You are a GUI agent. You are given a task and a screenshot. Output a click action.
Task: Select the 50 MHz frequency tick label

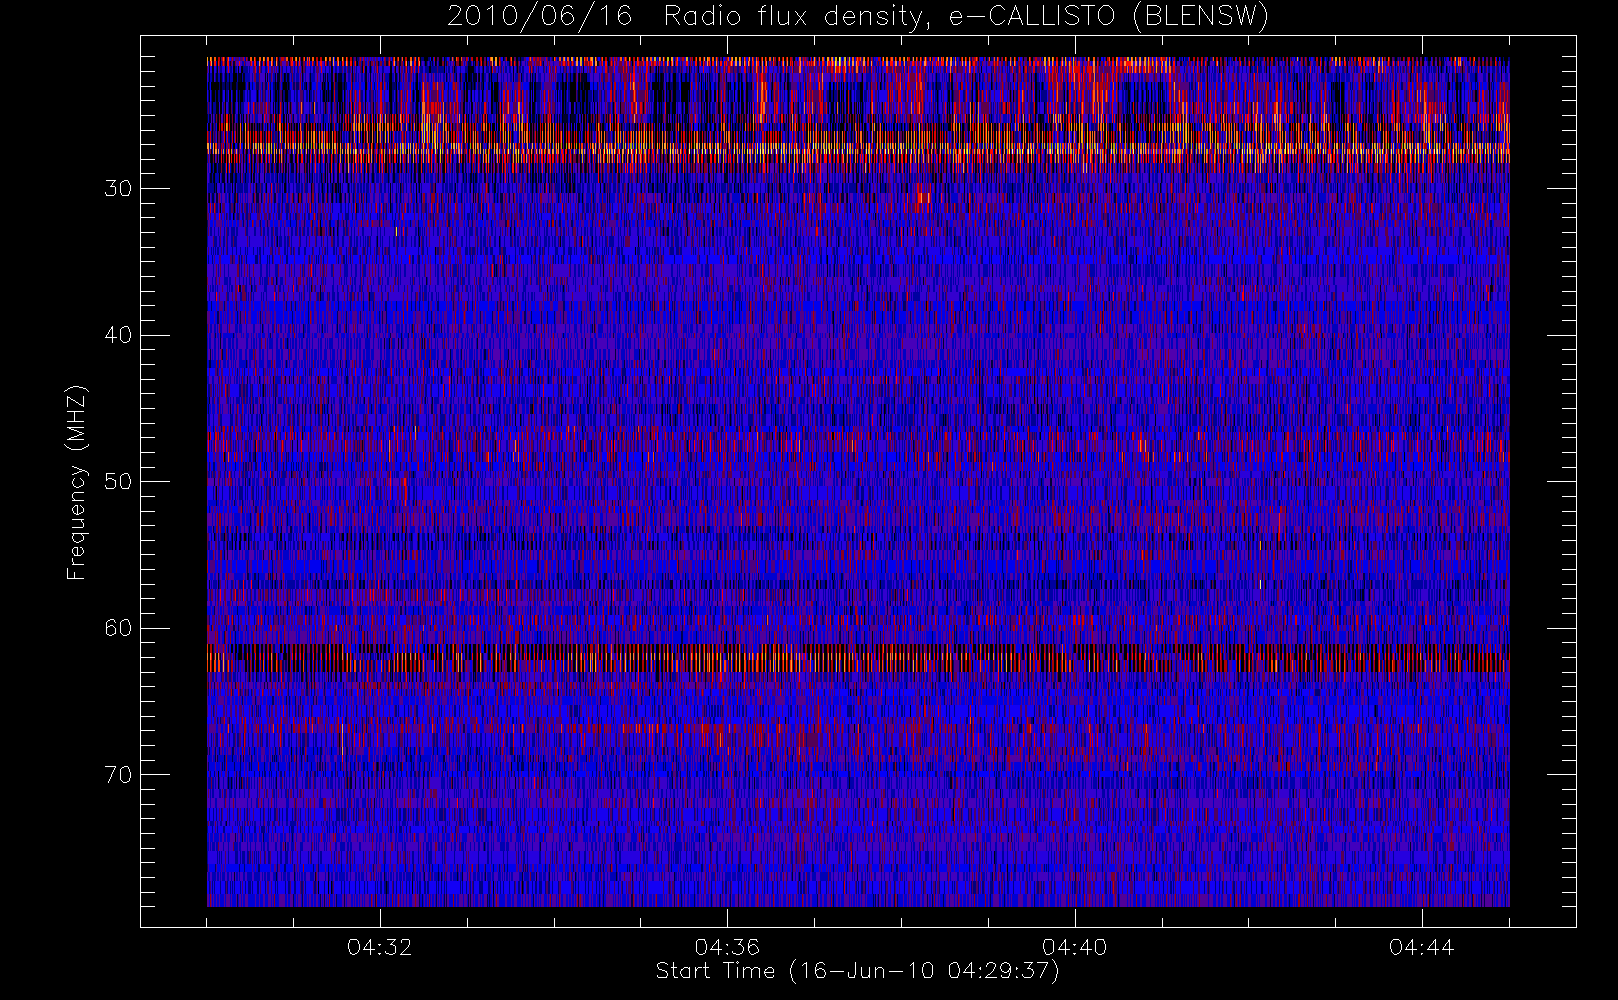118,482
